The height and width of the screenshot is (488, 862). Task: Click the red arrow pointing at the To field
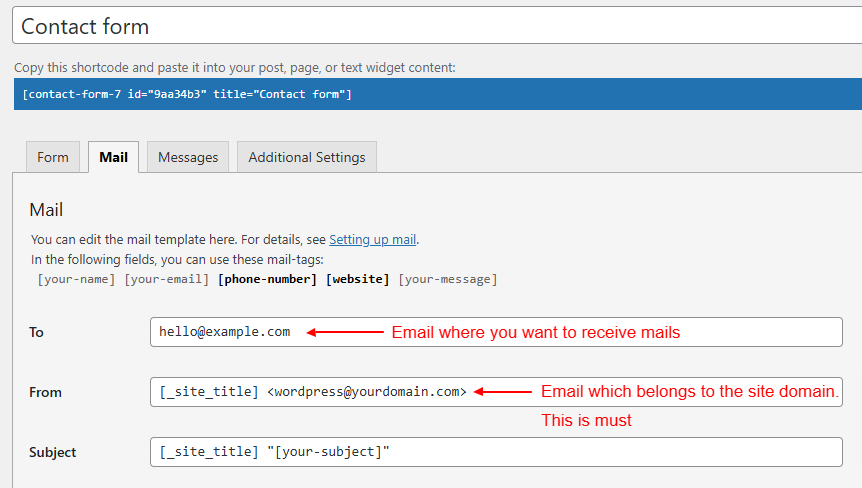click(344, 332)
